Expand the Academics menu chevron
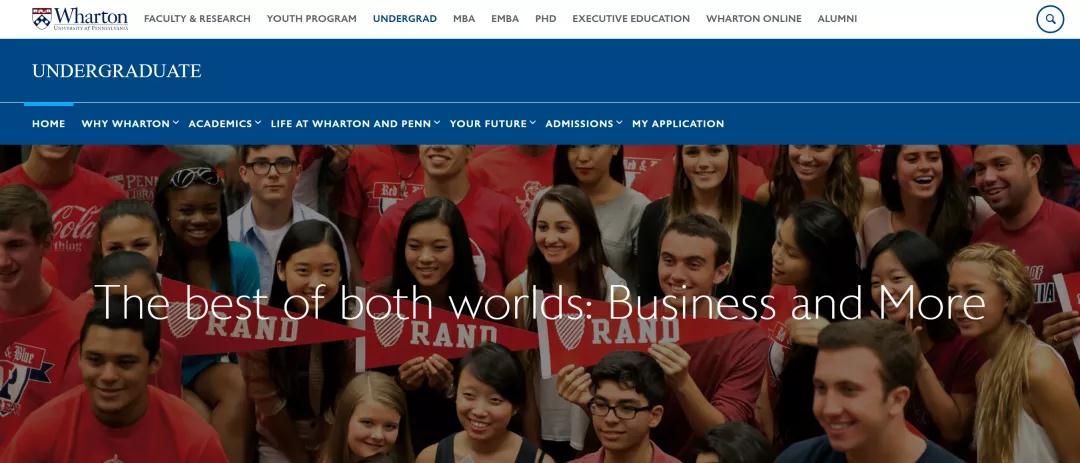Screen dimensions: 1080x463 258,123
